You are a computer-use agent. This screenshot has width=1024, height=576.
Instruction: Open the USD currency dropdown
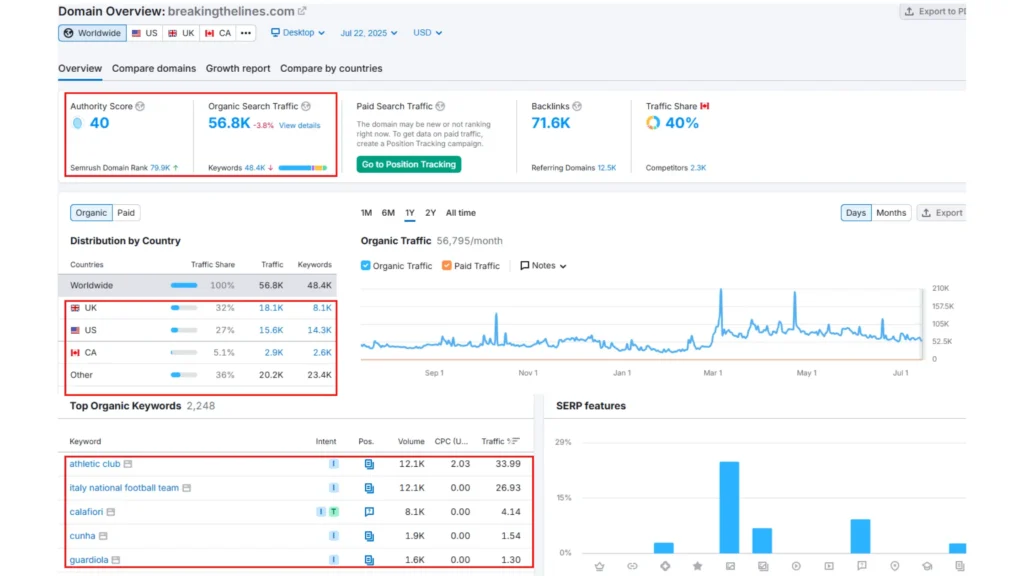[427, 33]
